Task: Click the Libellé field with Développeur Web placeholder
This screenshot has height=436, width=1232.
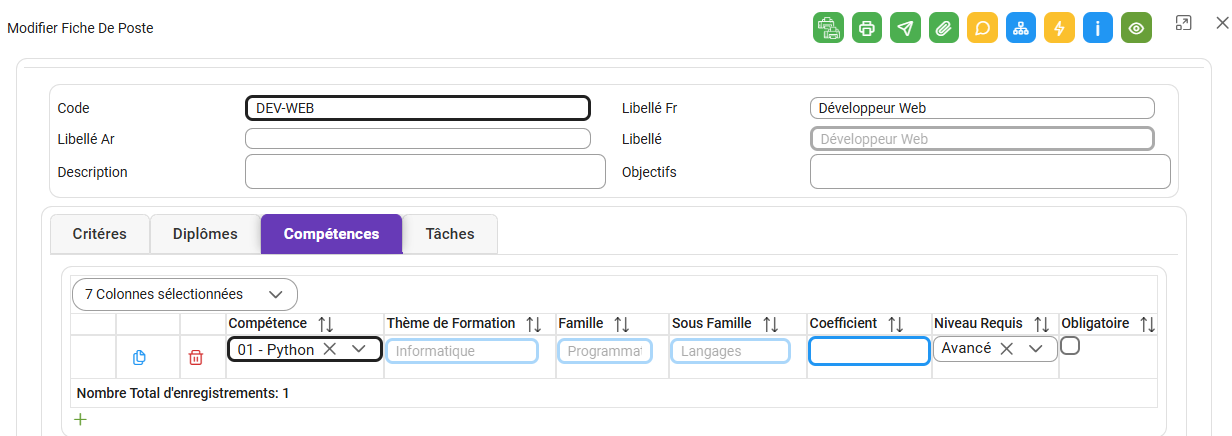Action: tap(982, 139)
